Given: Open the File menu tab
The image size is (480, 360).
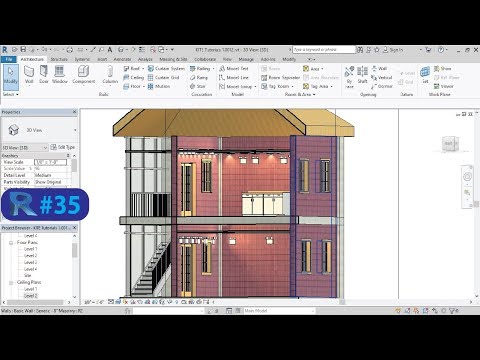Looking at the screenshot, I should click(9, 59).
